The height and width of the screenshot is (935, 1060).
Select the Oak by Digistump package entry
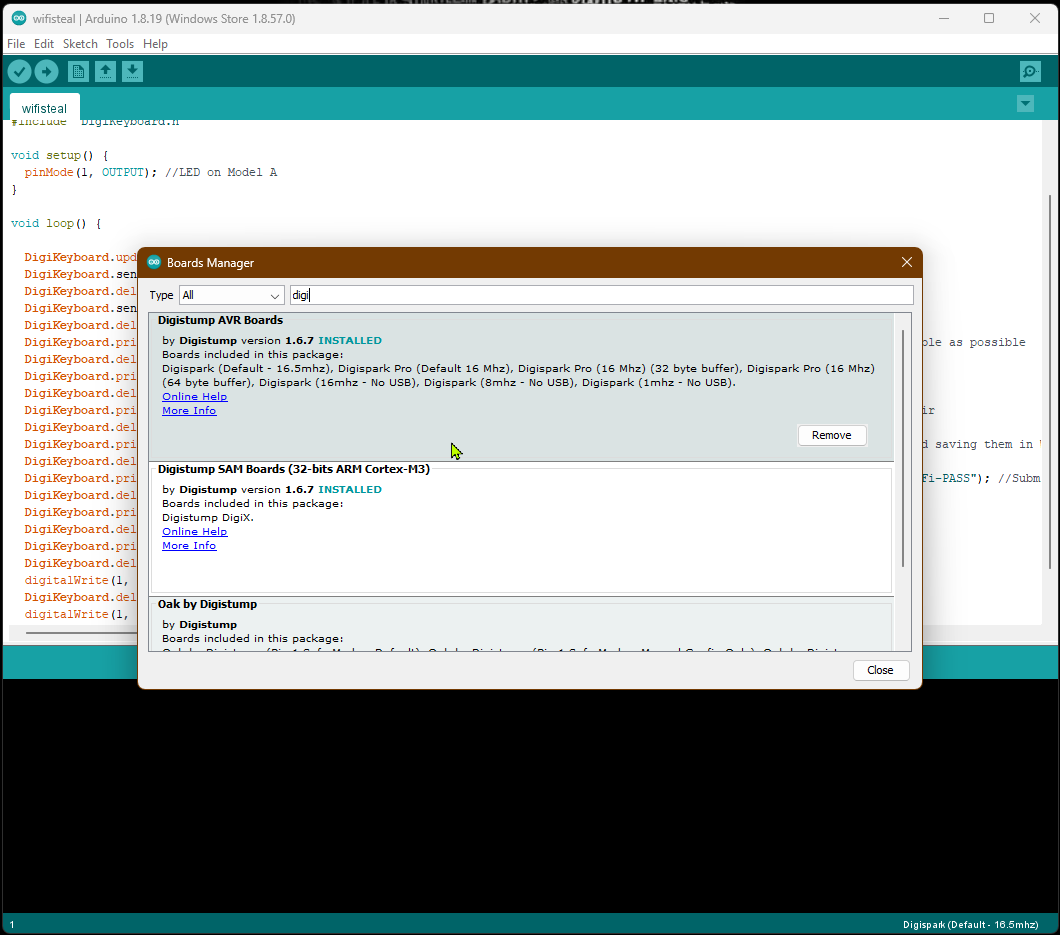(521, 624)
